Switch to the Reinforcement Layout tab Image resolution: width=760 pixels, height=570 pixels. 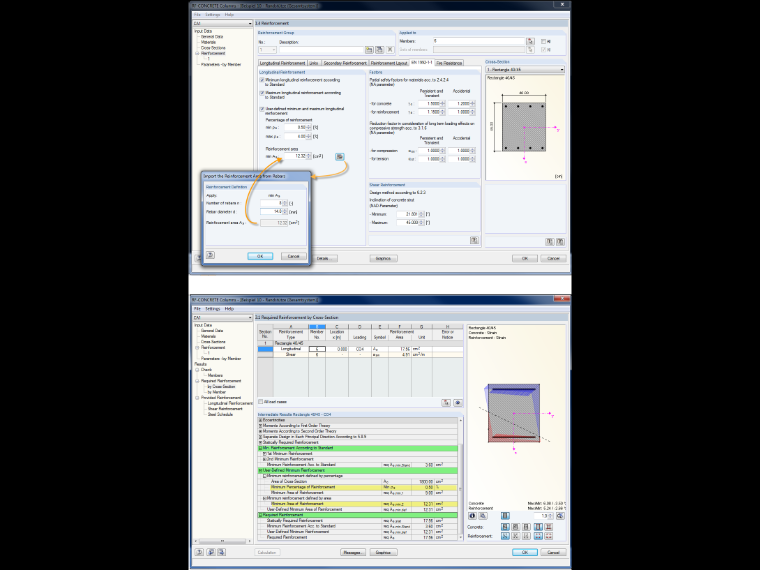pyautogui.click(x=389, y=63)
